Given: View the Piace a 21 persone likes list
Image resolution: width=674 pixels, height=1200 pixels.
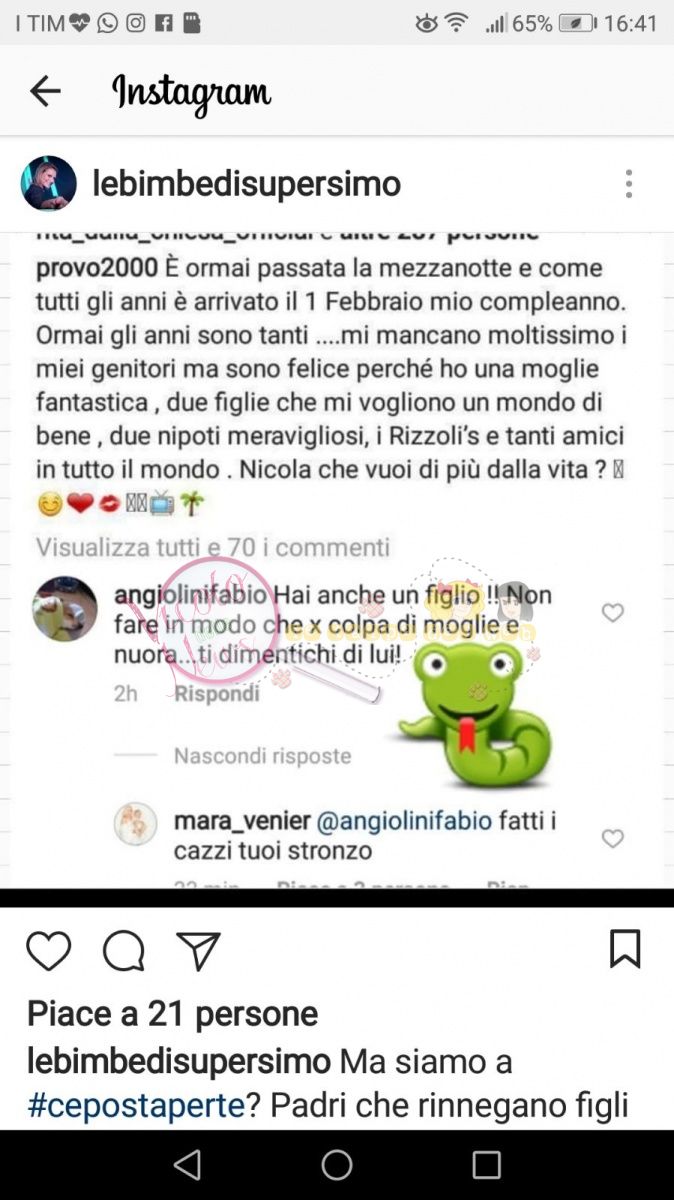Looking at the screenshot, I should point(172,1014).
